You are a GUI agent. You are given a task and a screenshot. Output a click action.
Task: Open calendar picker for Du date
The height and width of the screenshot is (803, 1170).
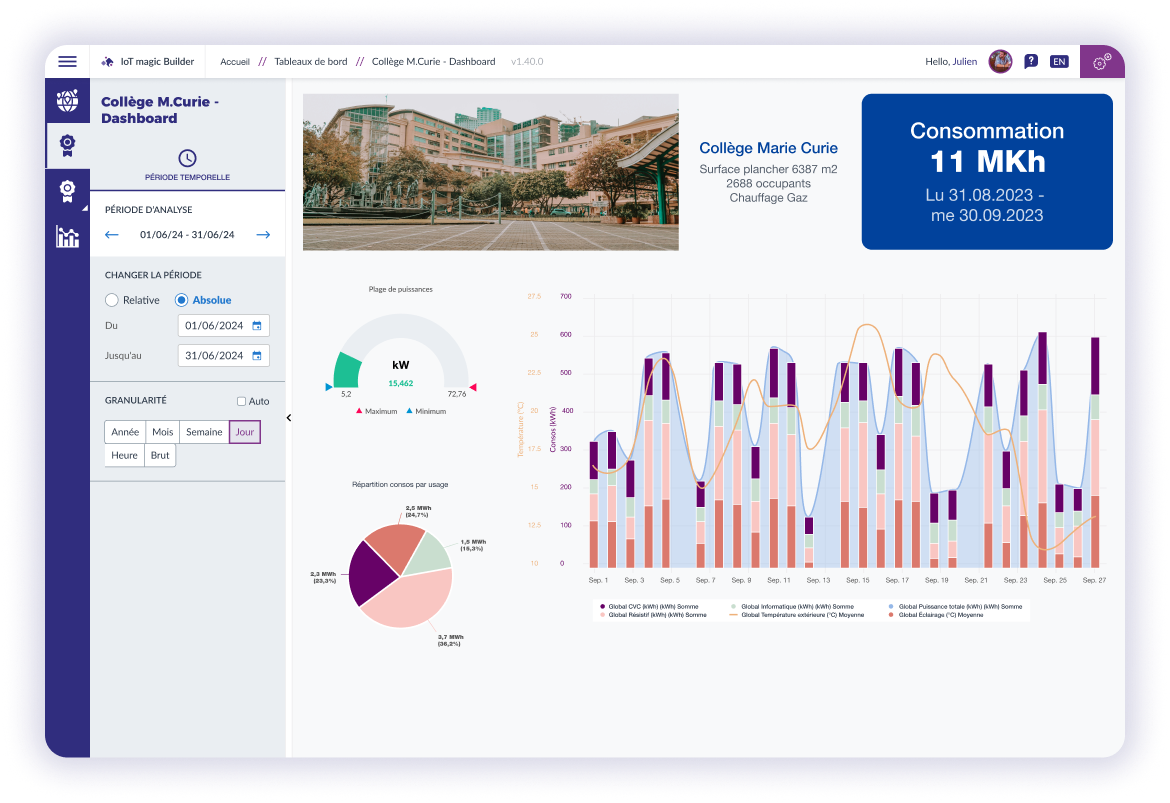[x=257, y=326]
